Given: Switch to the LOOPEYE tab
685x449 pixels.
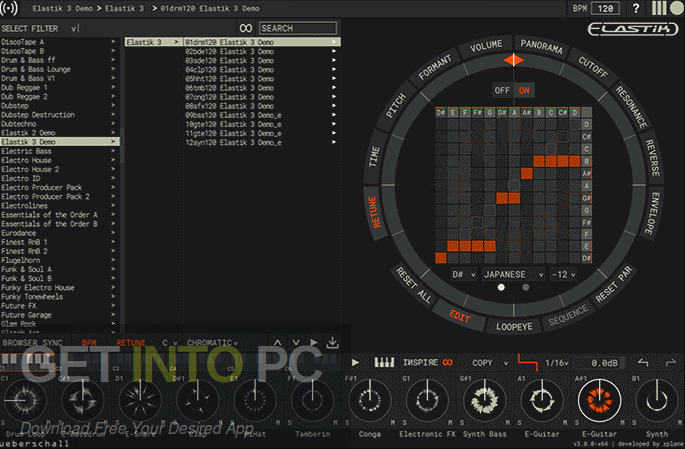Looking at the screenshot, I should click(x=514, y=326).
